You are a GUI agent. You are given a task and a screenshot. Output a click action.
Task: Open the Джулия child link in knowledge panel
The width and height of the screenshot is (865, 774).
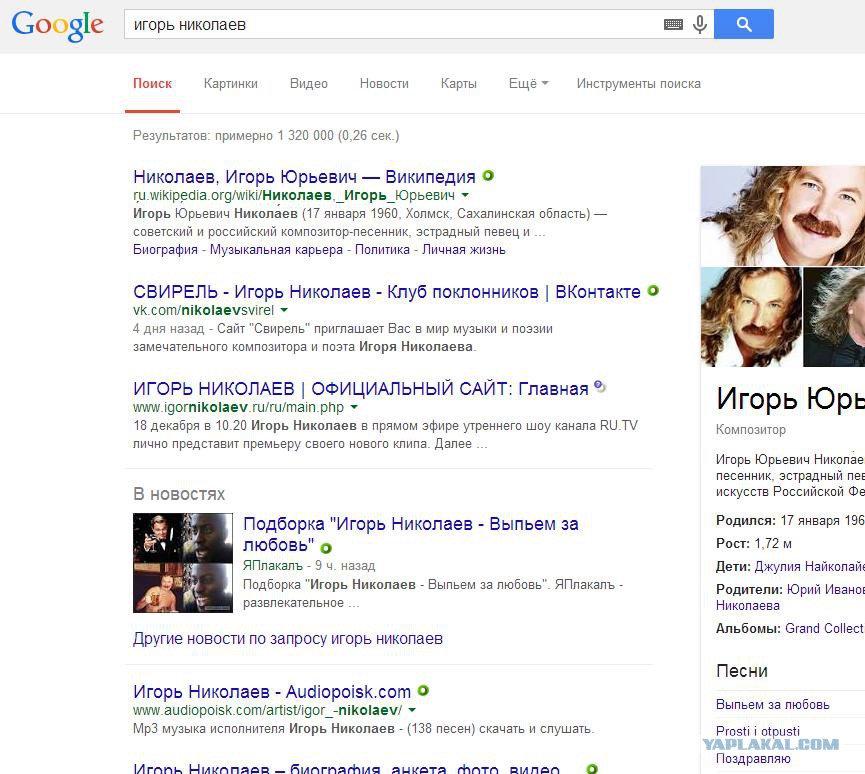809,567
